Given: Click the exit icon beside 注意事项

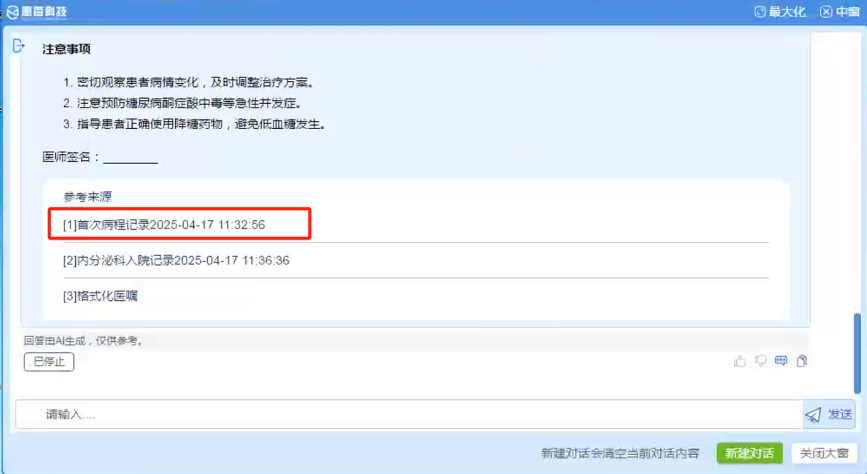Looking at the screenshot, I should click(18, 47).
